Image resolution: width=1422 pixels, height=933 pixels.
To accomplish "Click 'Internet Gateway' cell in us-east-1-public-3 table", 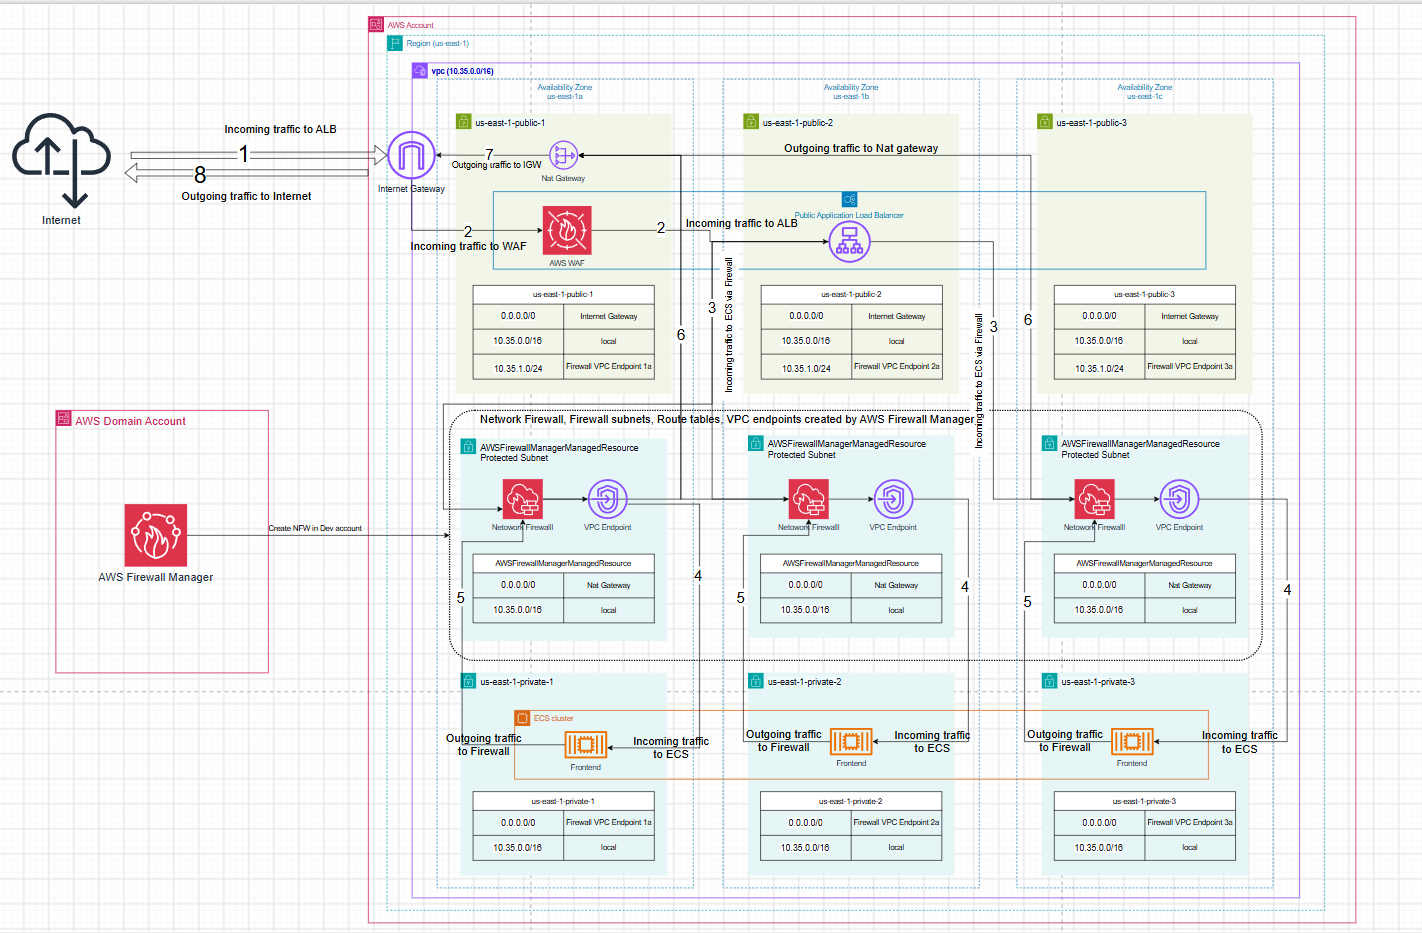I will pos(1190,316).
